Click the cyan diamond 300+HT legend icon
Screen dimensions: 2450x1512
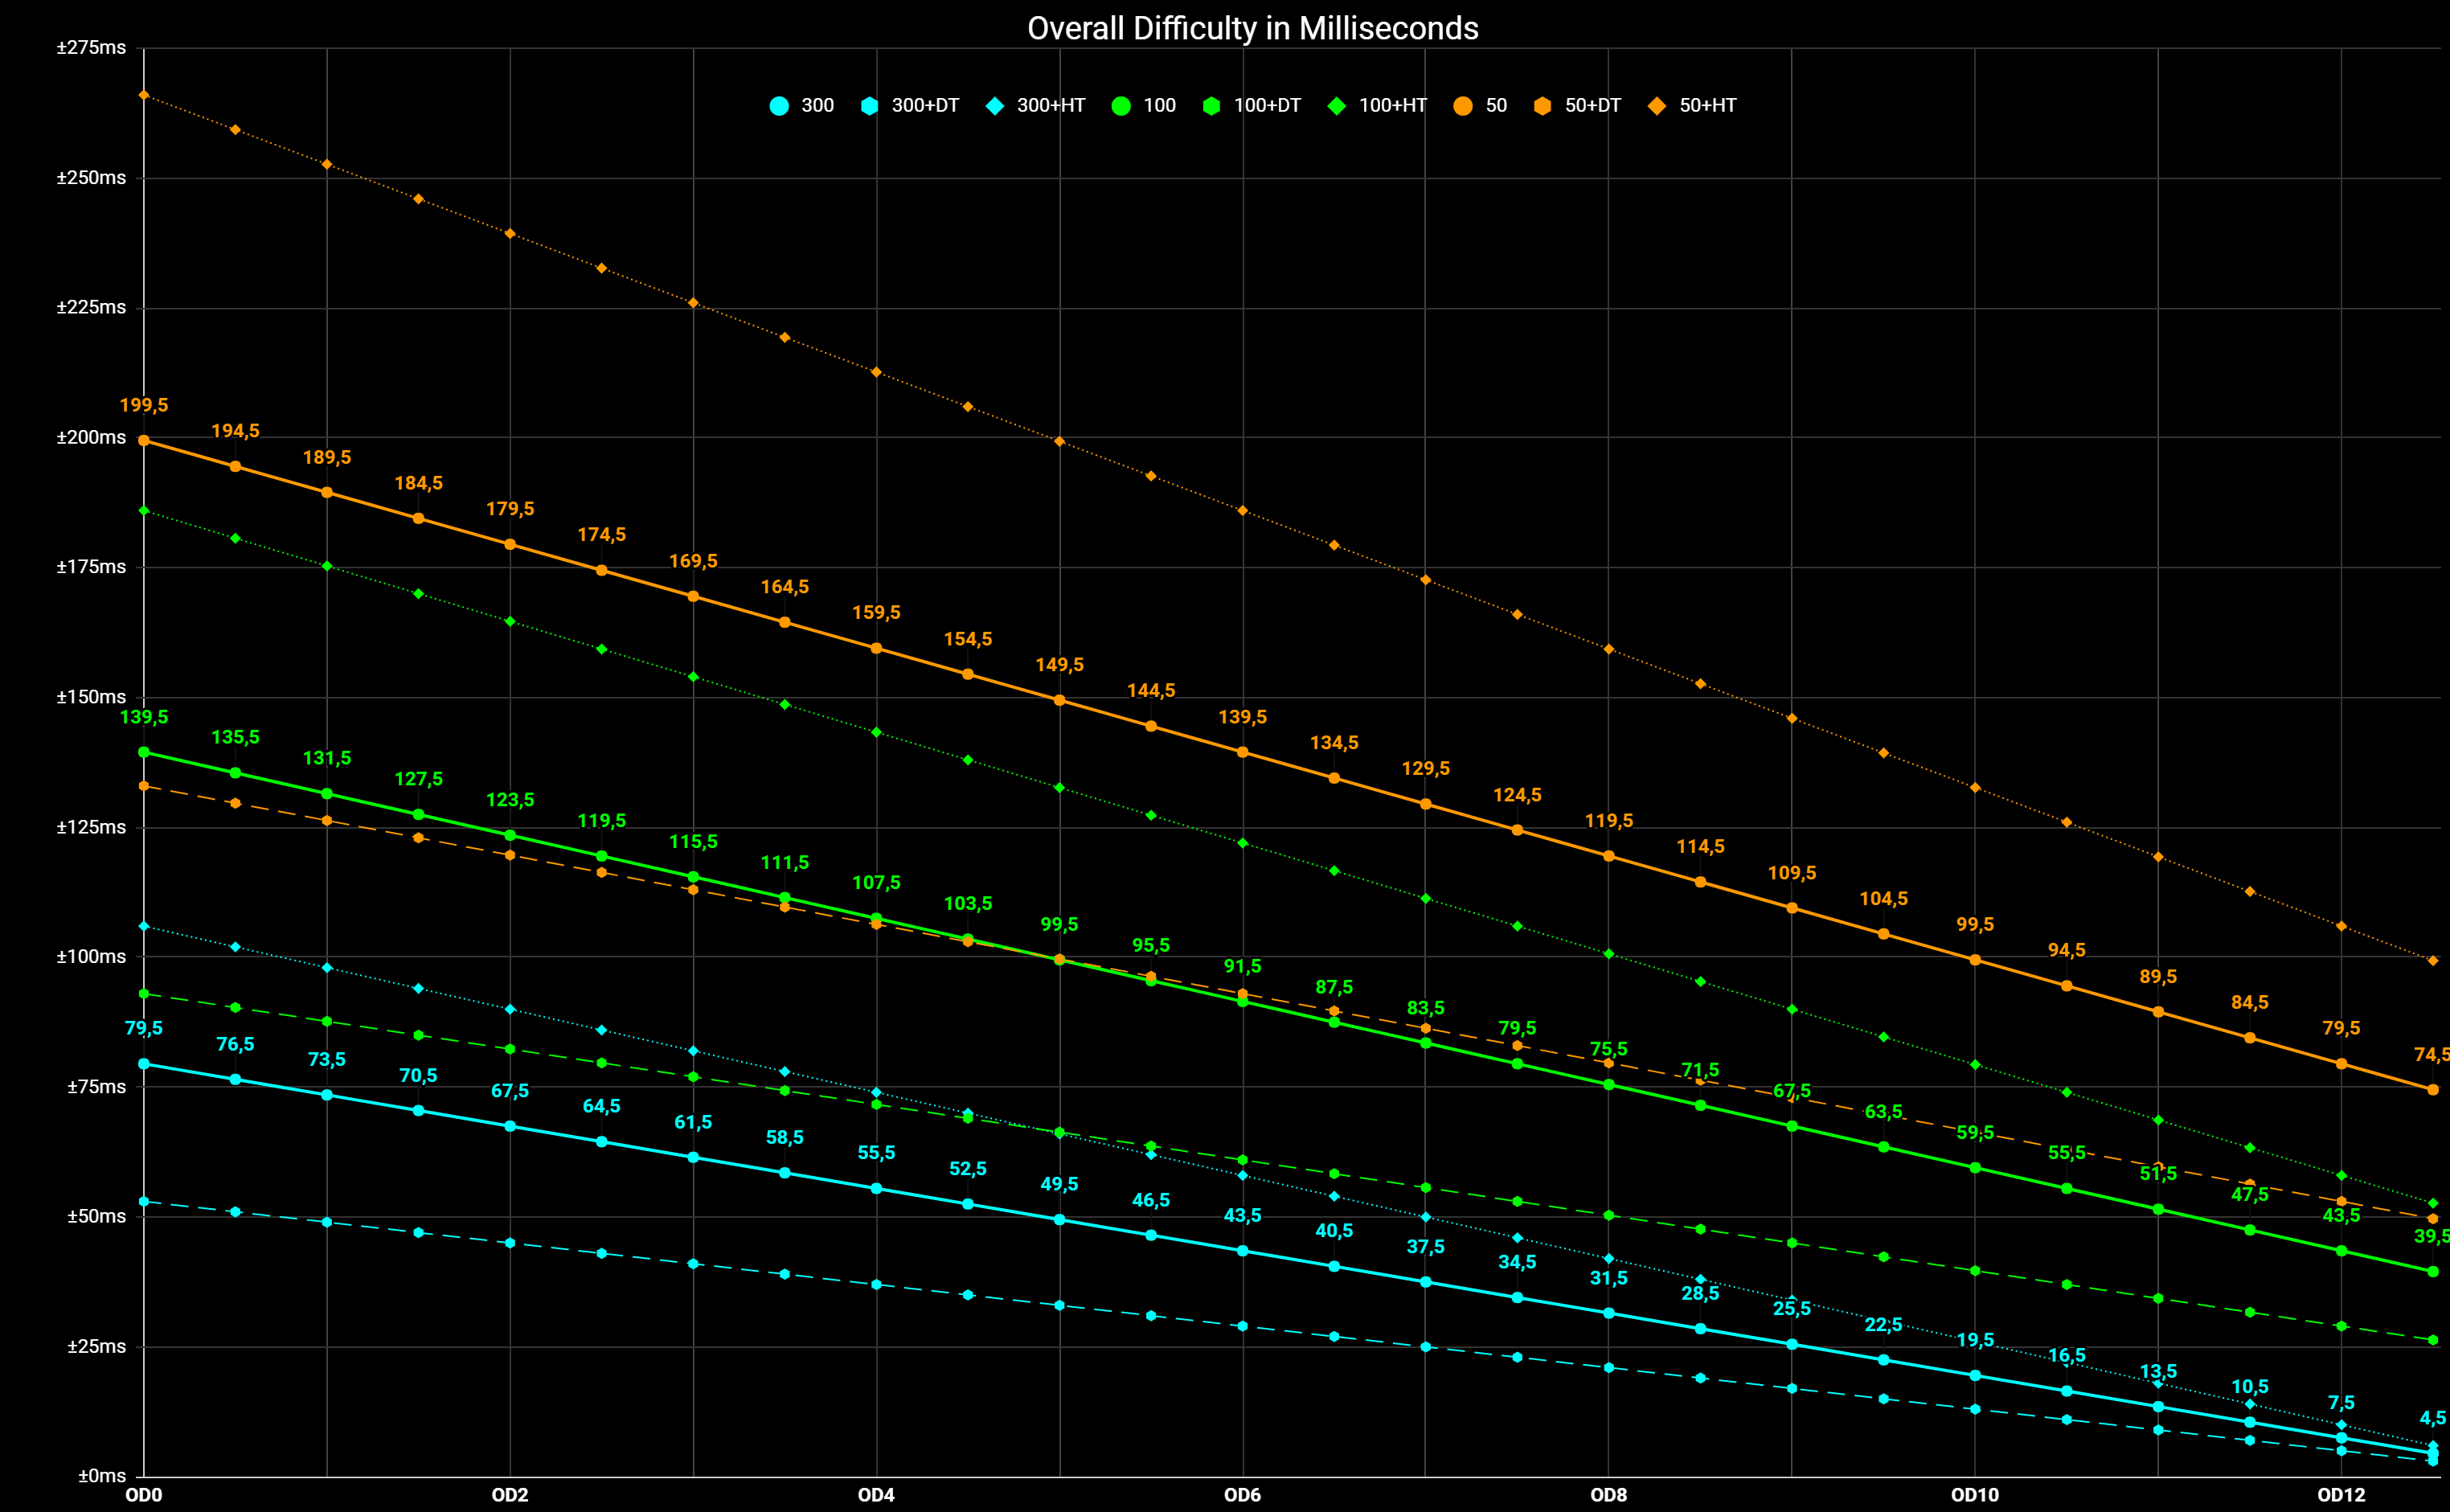(x=994, y=106)
